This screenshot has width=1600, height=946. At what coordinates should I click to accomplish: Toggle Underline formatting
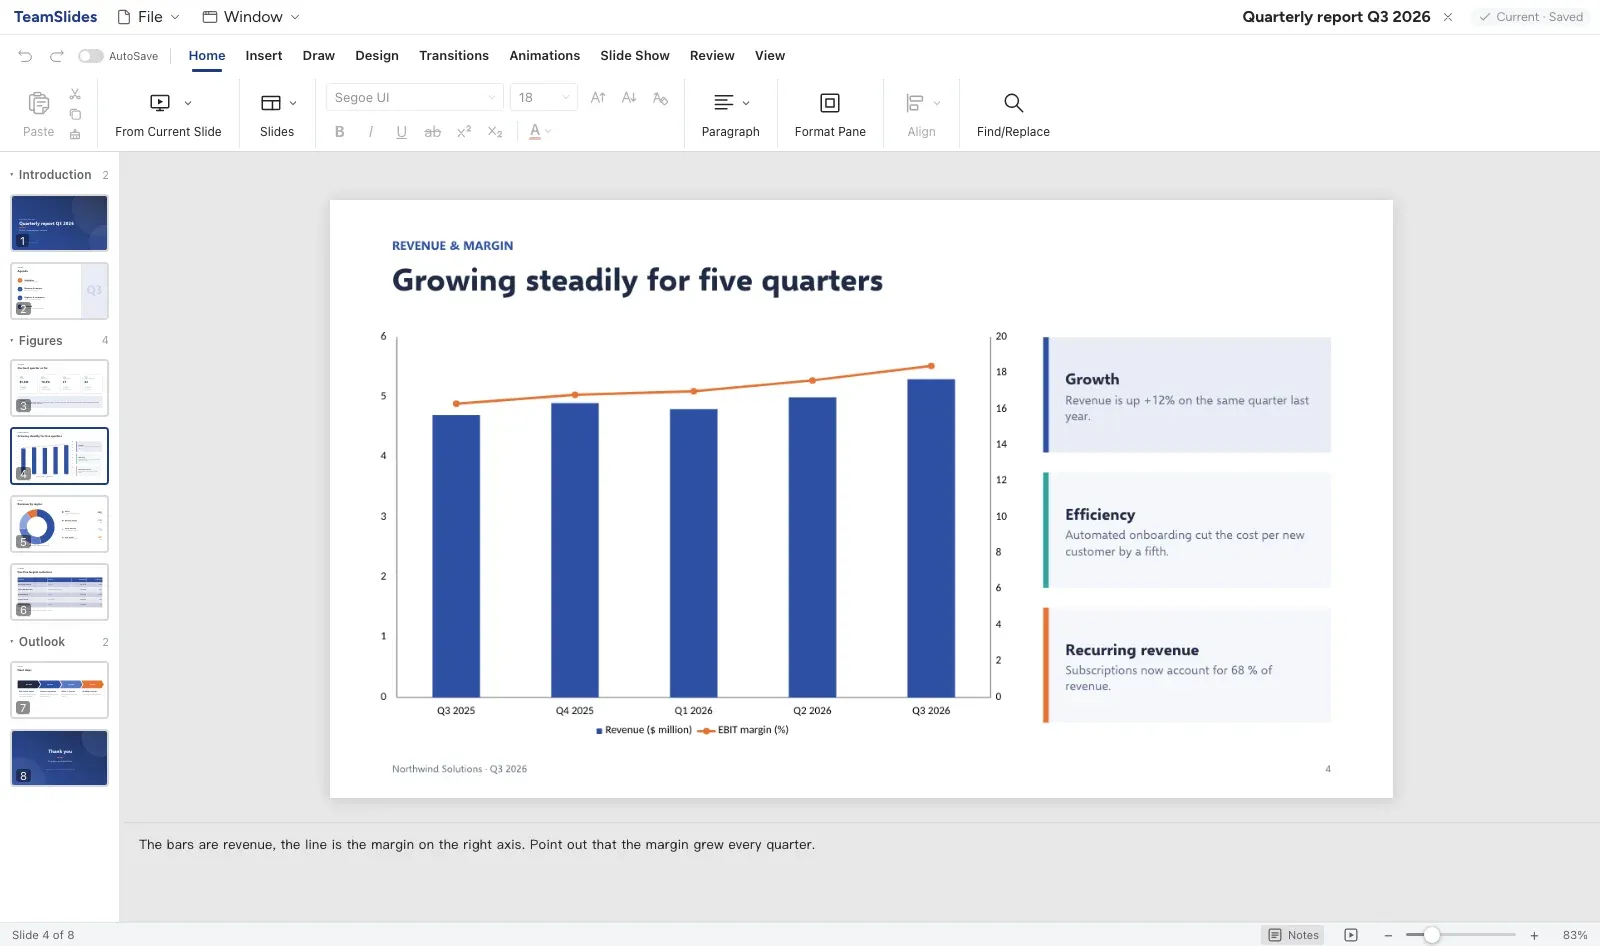402,132
